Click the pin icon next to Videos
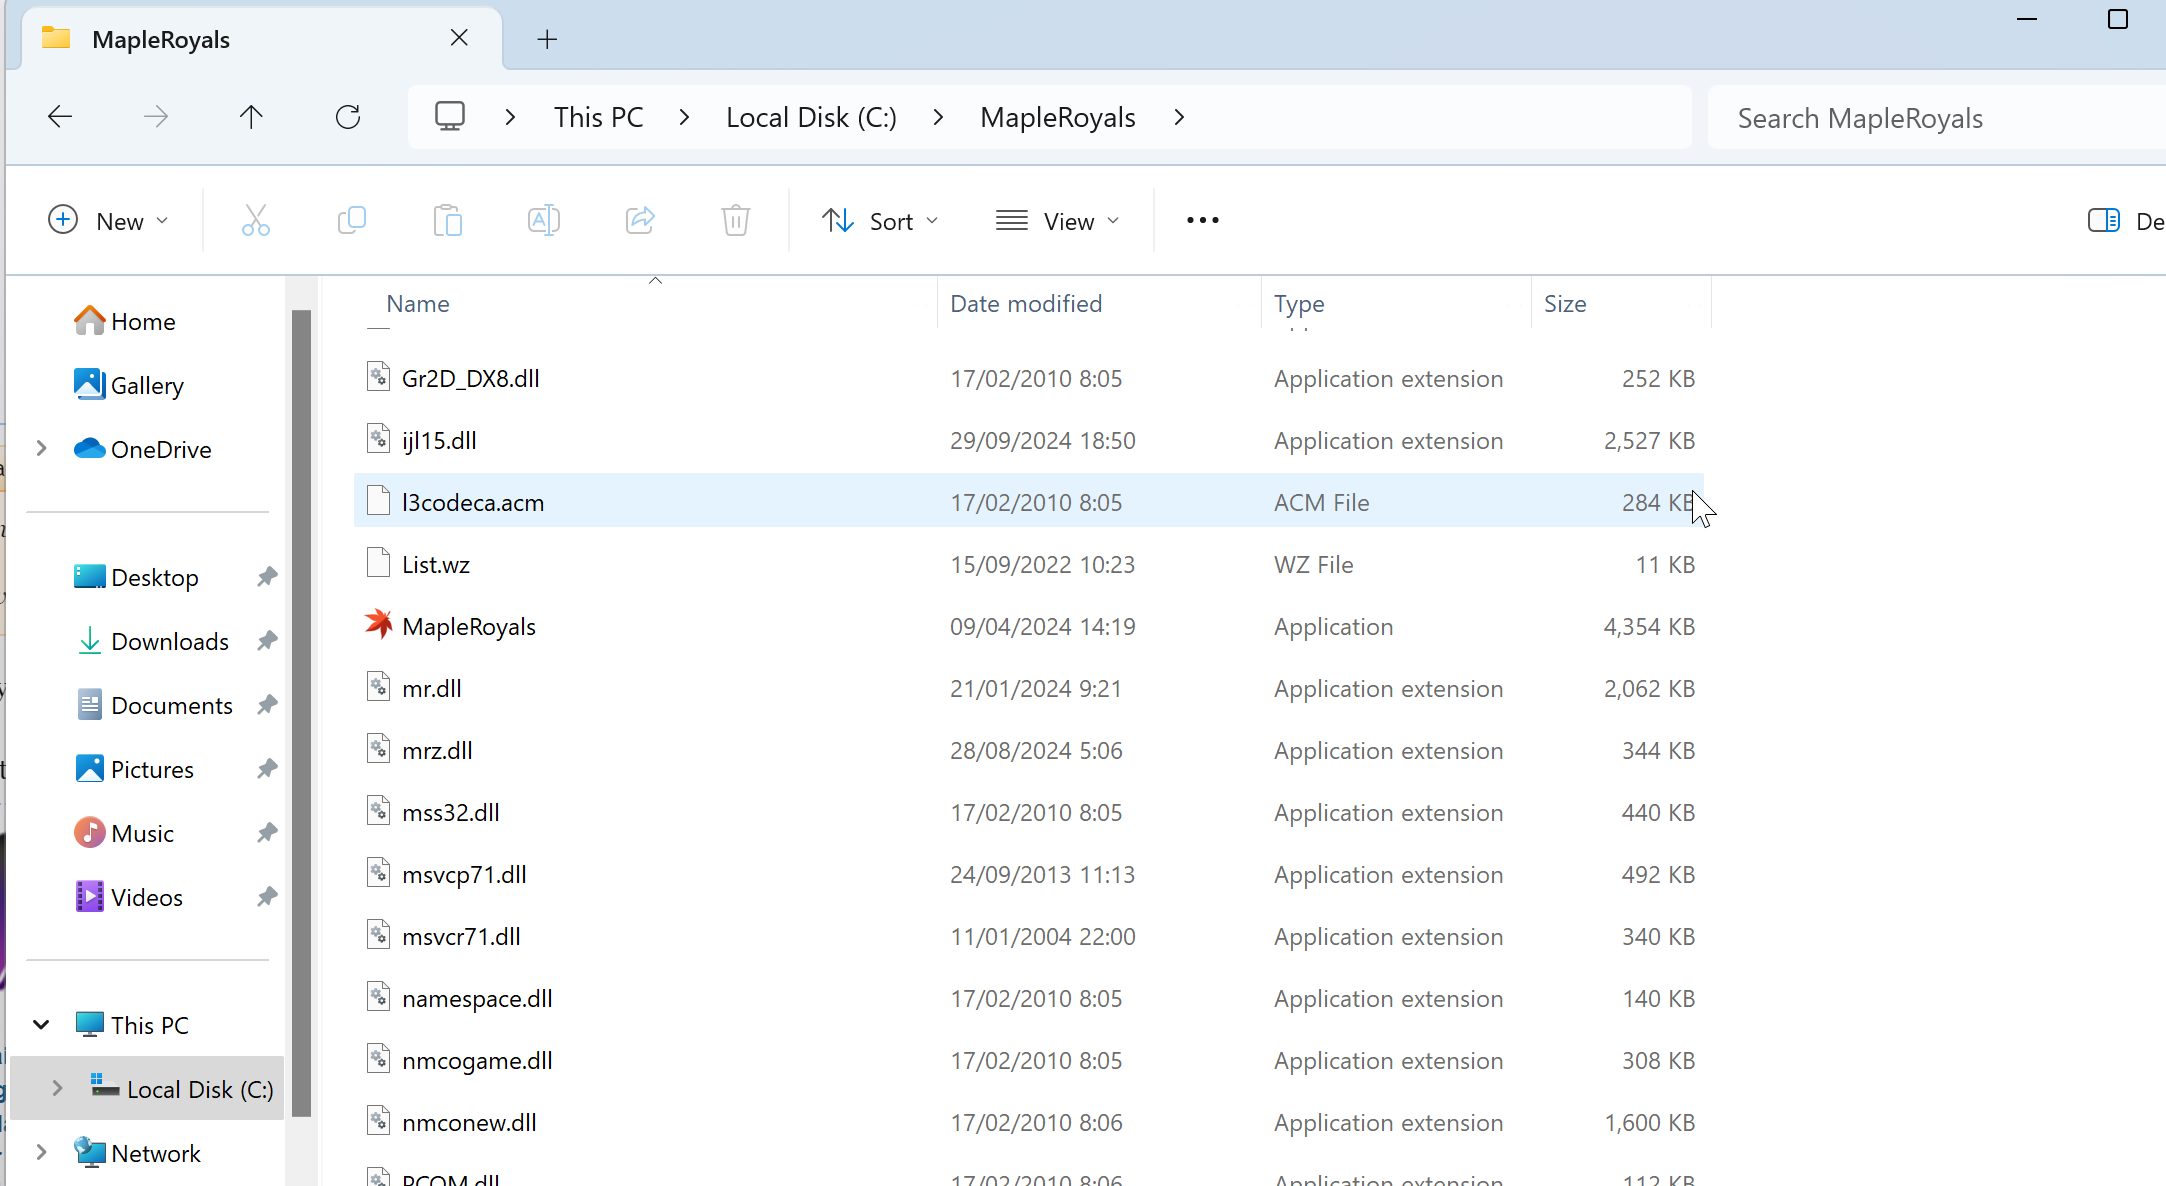2166x1186 pixels. tap(266, 897)
